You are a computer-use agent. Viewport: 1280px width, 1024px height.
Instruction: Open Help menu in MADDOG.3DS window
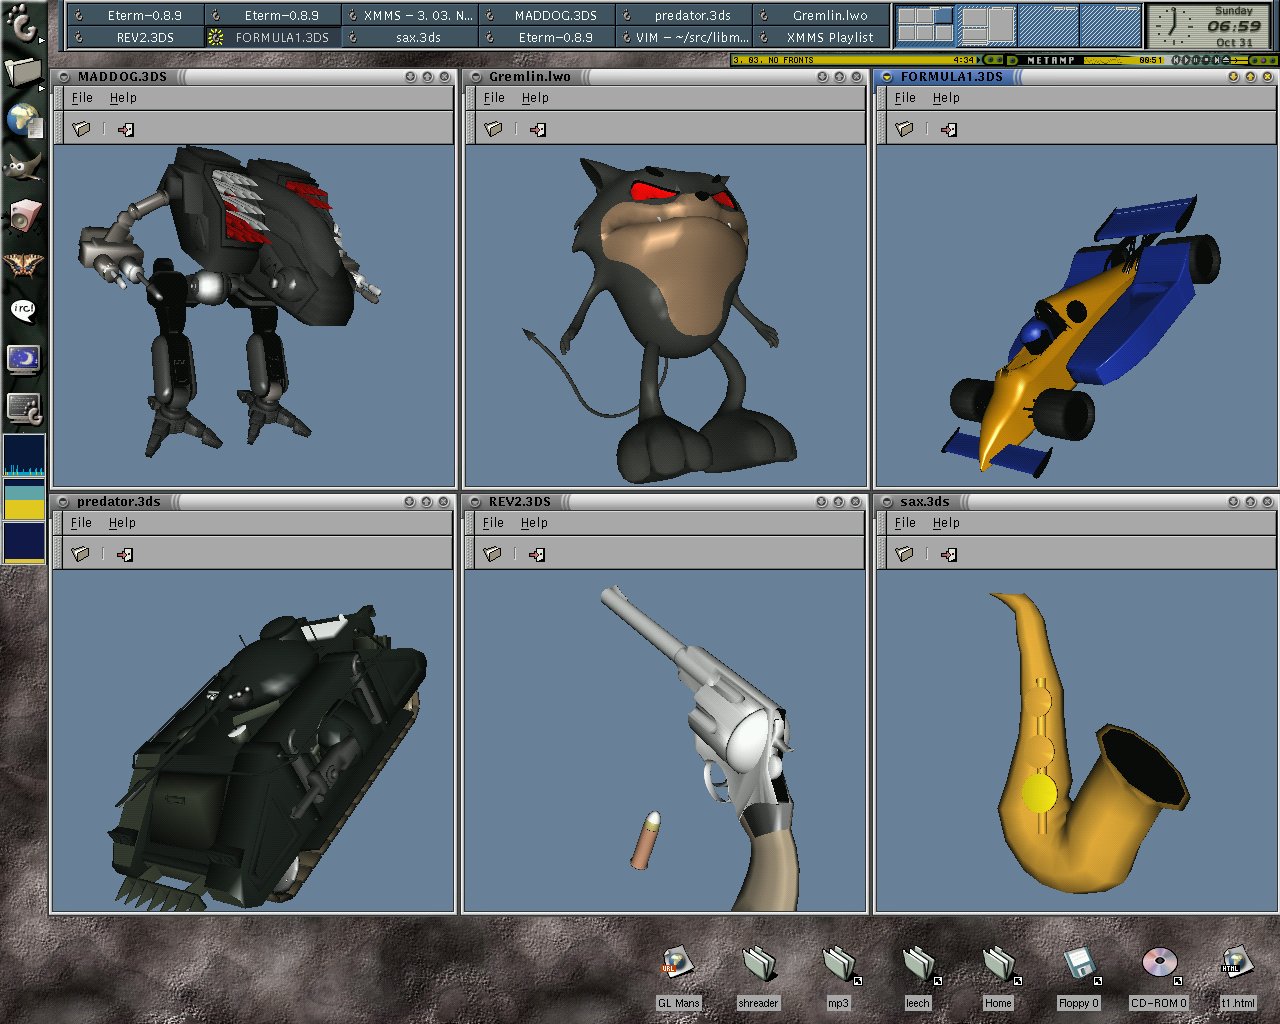123,98
